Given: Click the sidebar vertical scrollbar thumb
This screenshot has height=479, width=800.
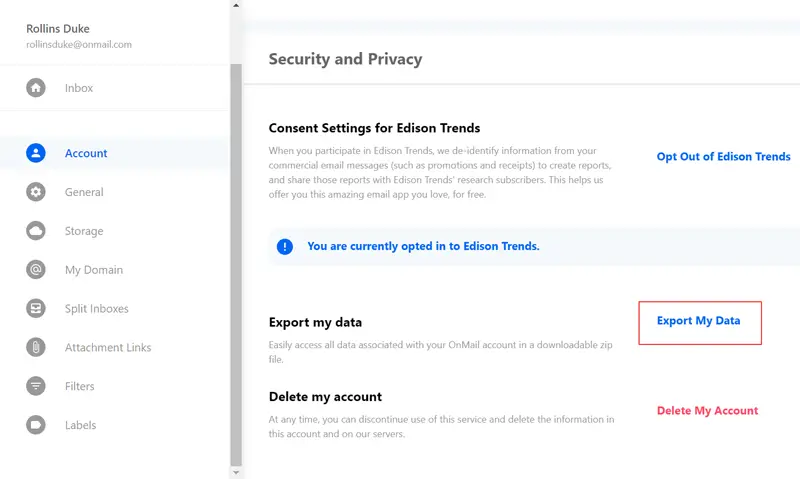Looking at the screenshot, I should click(236, 260).
